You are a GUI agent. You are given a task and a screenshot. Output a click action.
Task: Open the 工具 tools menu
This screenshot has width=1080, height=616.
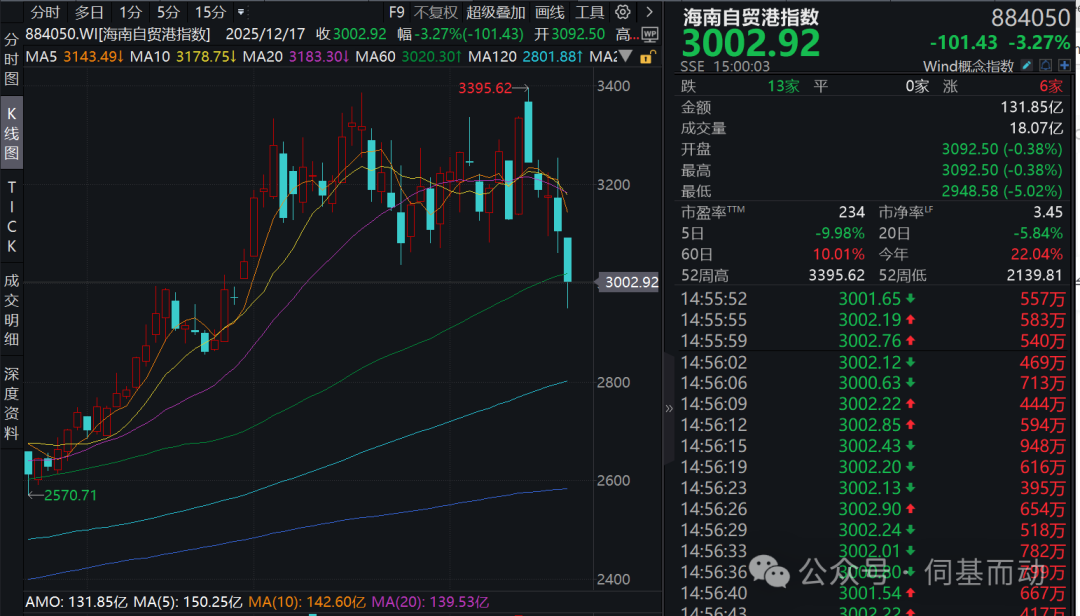point(589,12)
